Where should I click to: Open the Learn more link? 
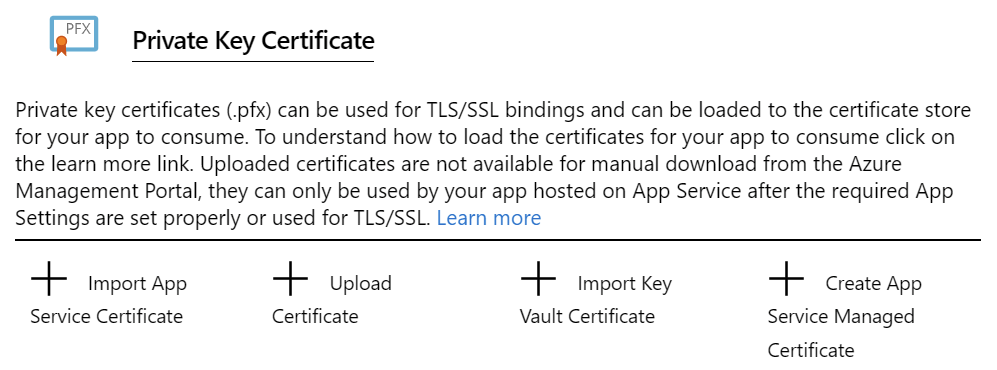(489, 218)
